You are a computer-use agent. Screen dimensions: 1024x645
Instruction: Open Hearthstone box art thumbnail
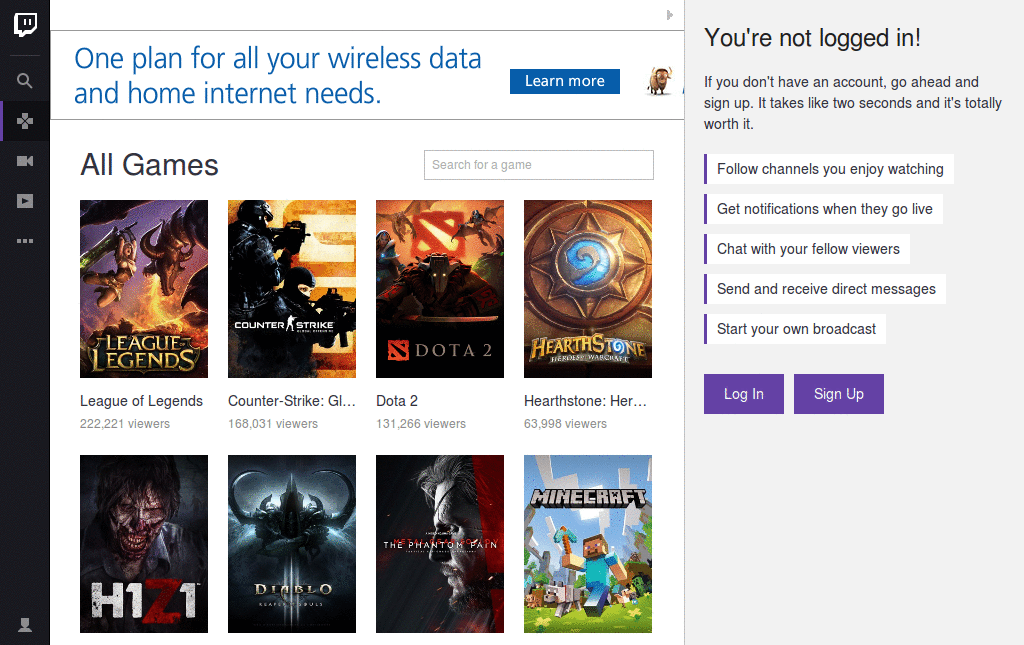pos(588,289)
